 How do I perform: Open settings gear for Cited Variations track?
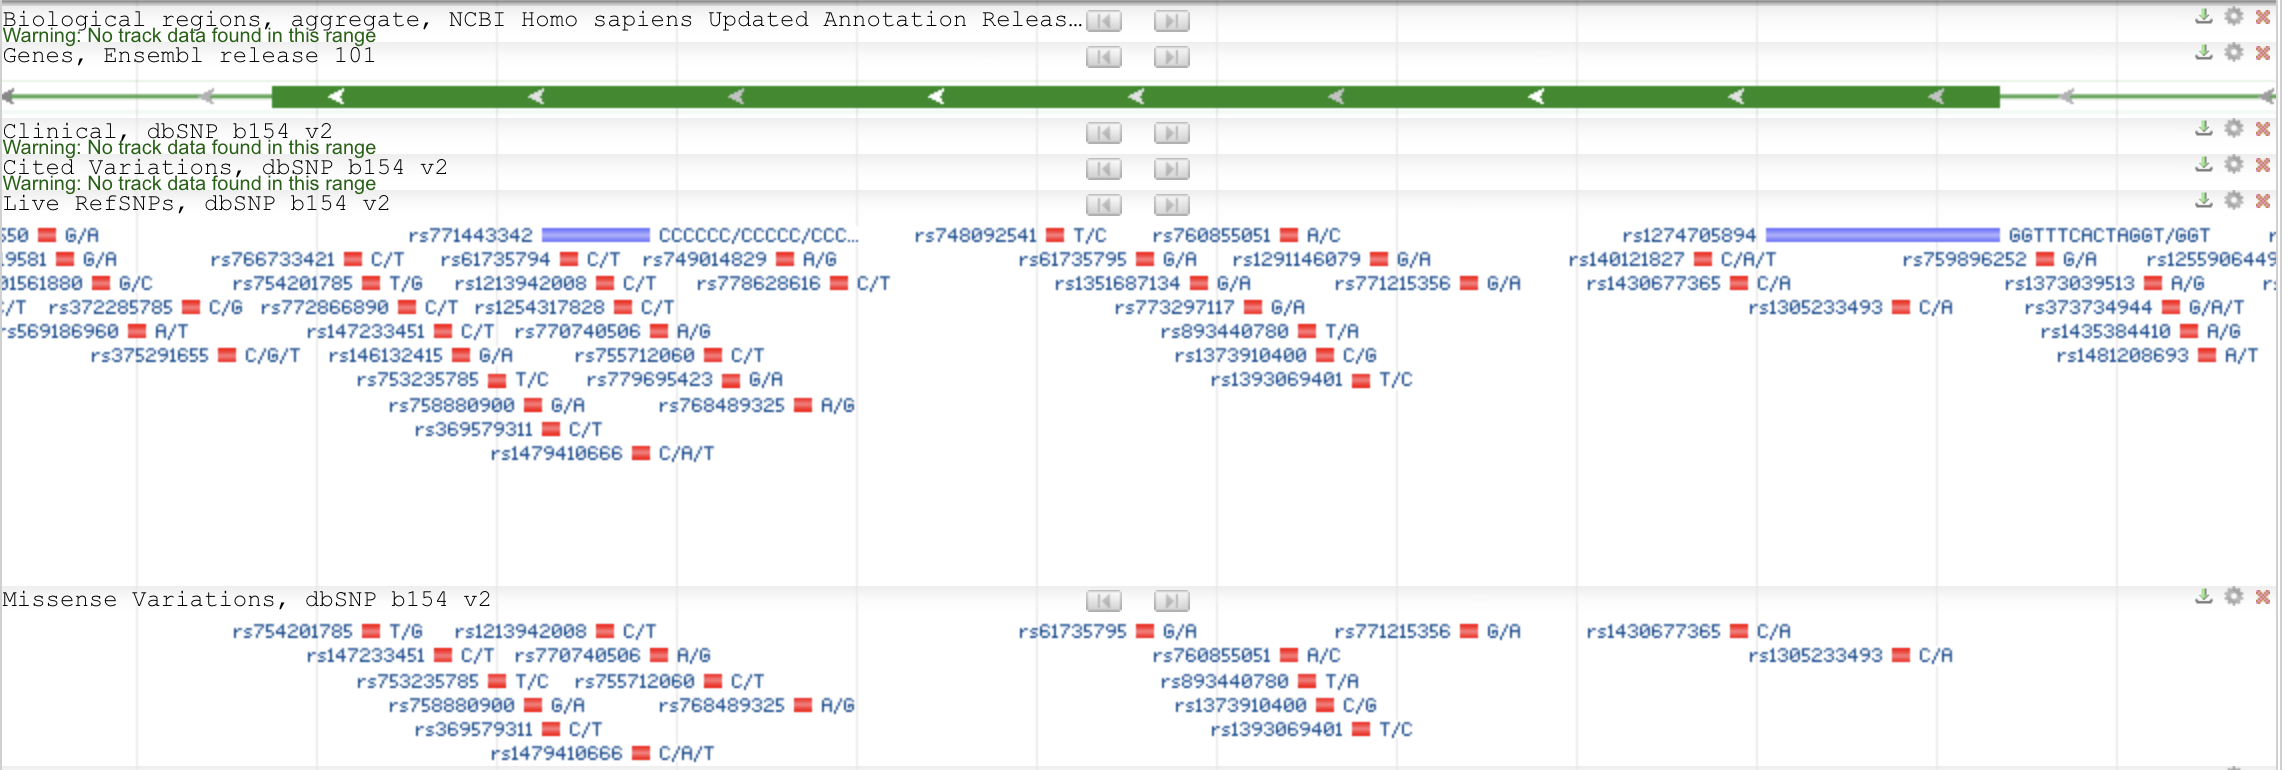click(2233, 165)
